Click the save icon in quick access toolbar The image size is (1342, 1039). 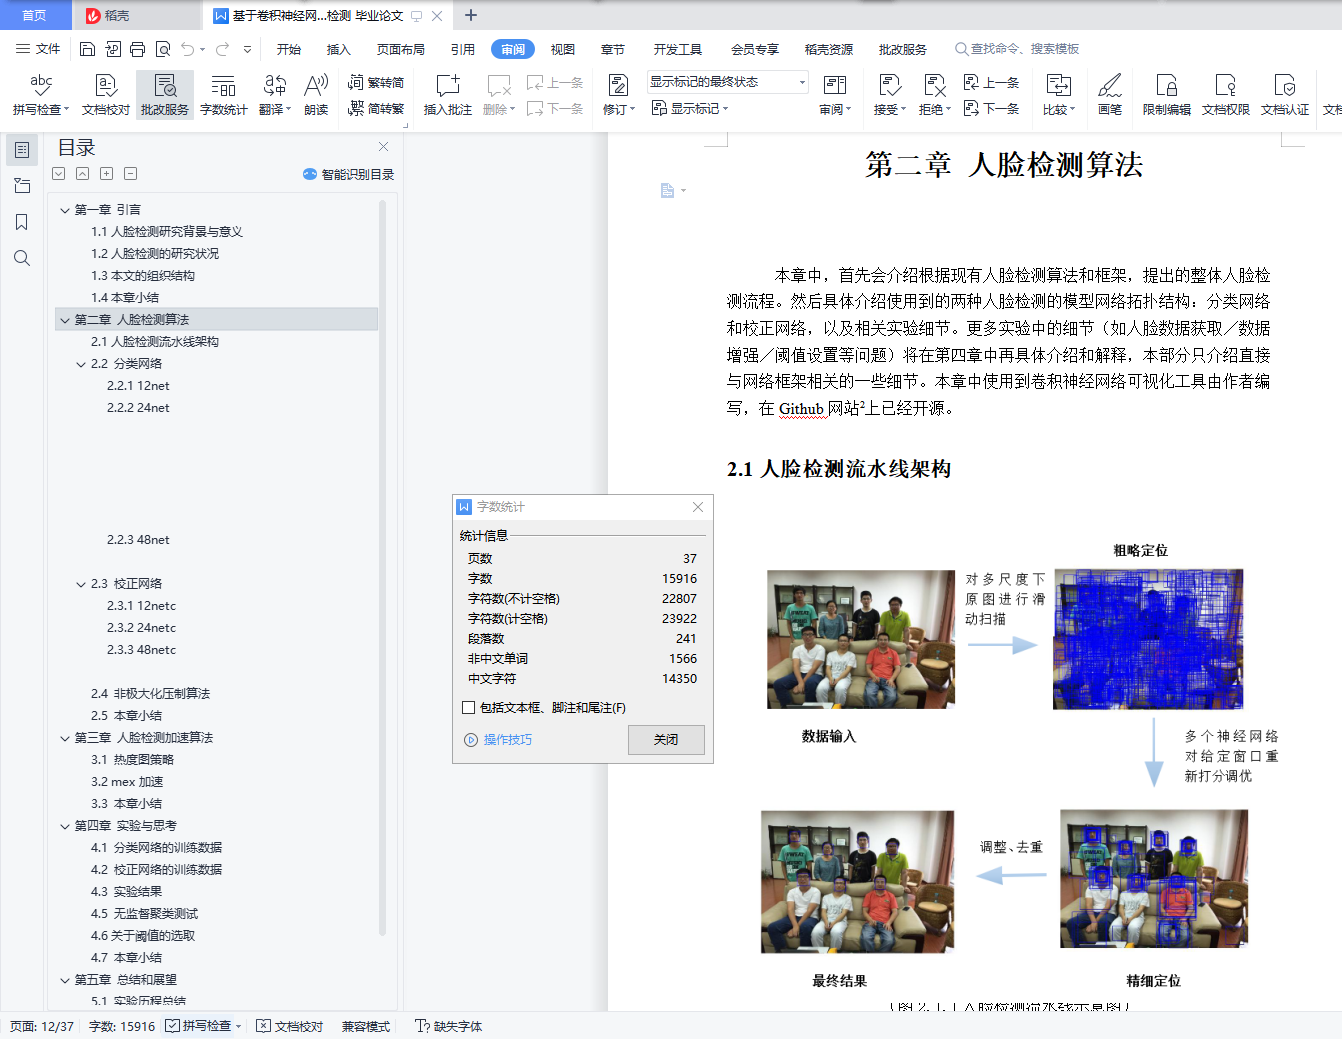[x=87, y=49]
